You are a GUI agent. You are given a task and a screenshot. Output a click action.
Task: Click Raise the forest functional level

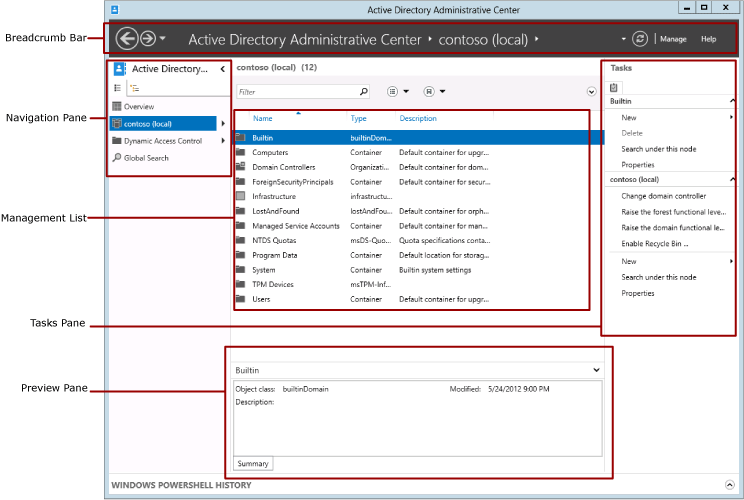pyautogui.click(x=673, y=212)
